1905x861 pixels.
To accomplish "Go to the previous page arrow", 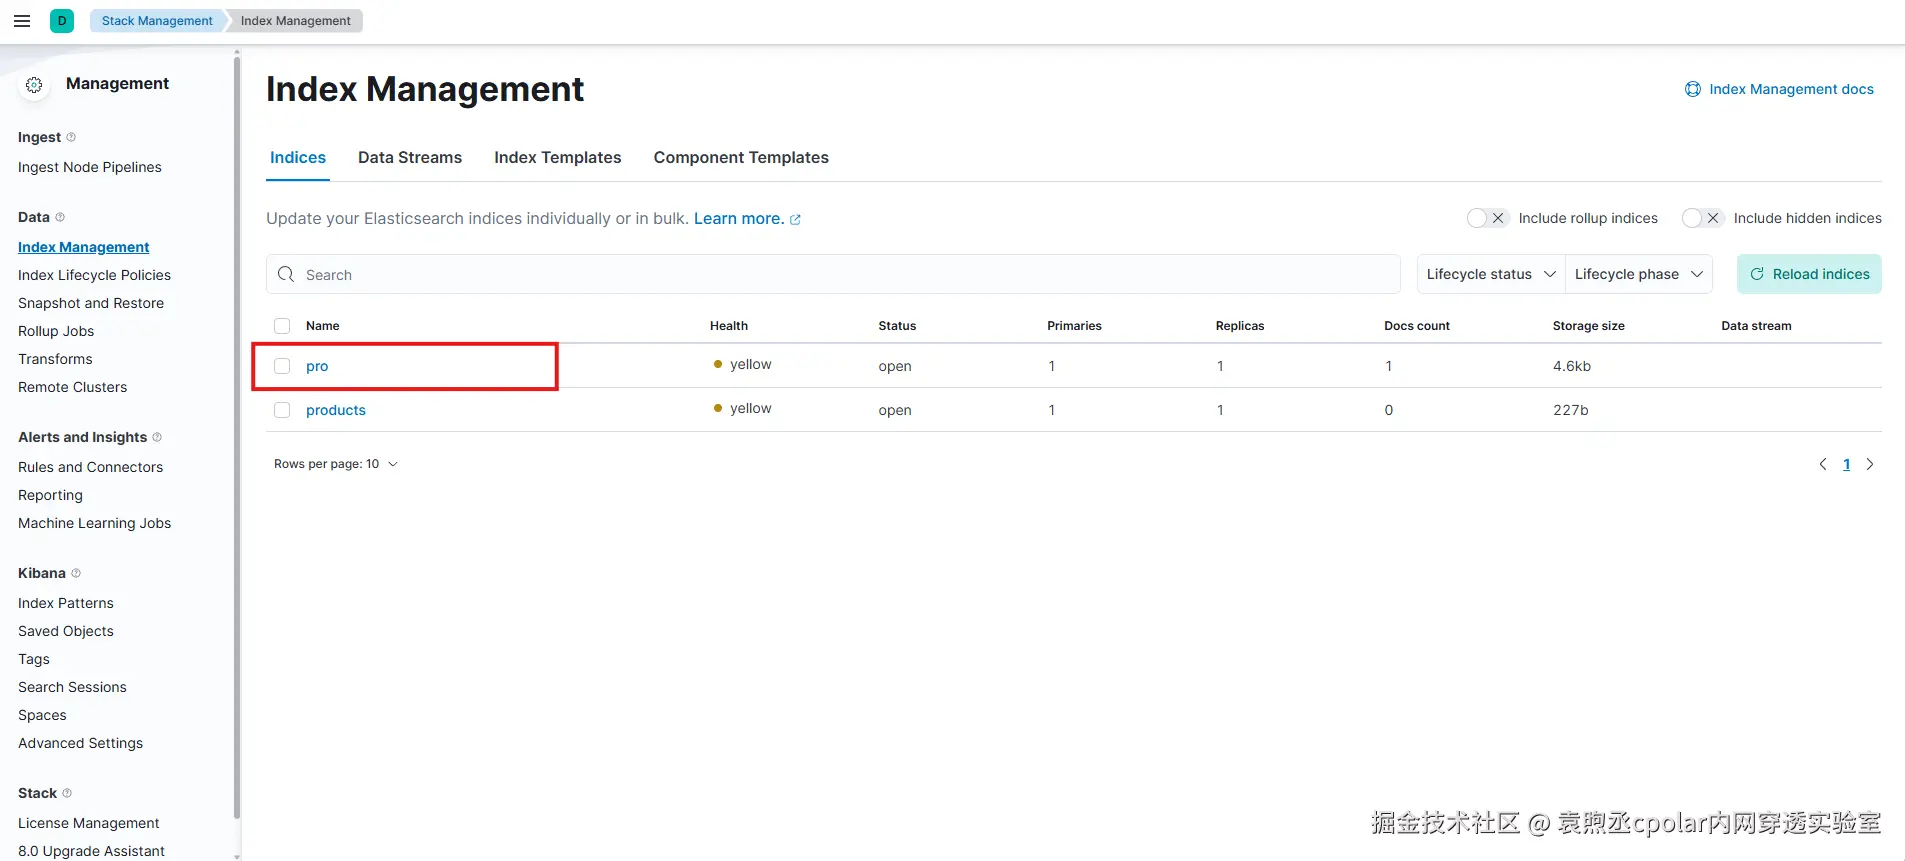I will click(x=1822, y=464).
